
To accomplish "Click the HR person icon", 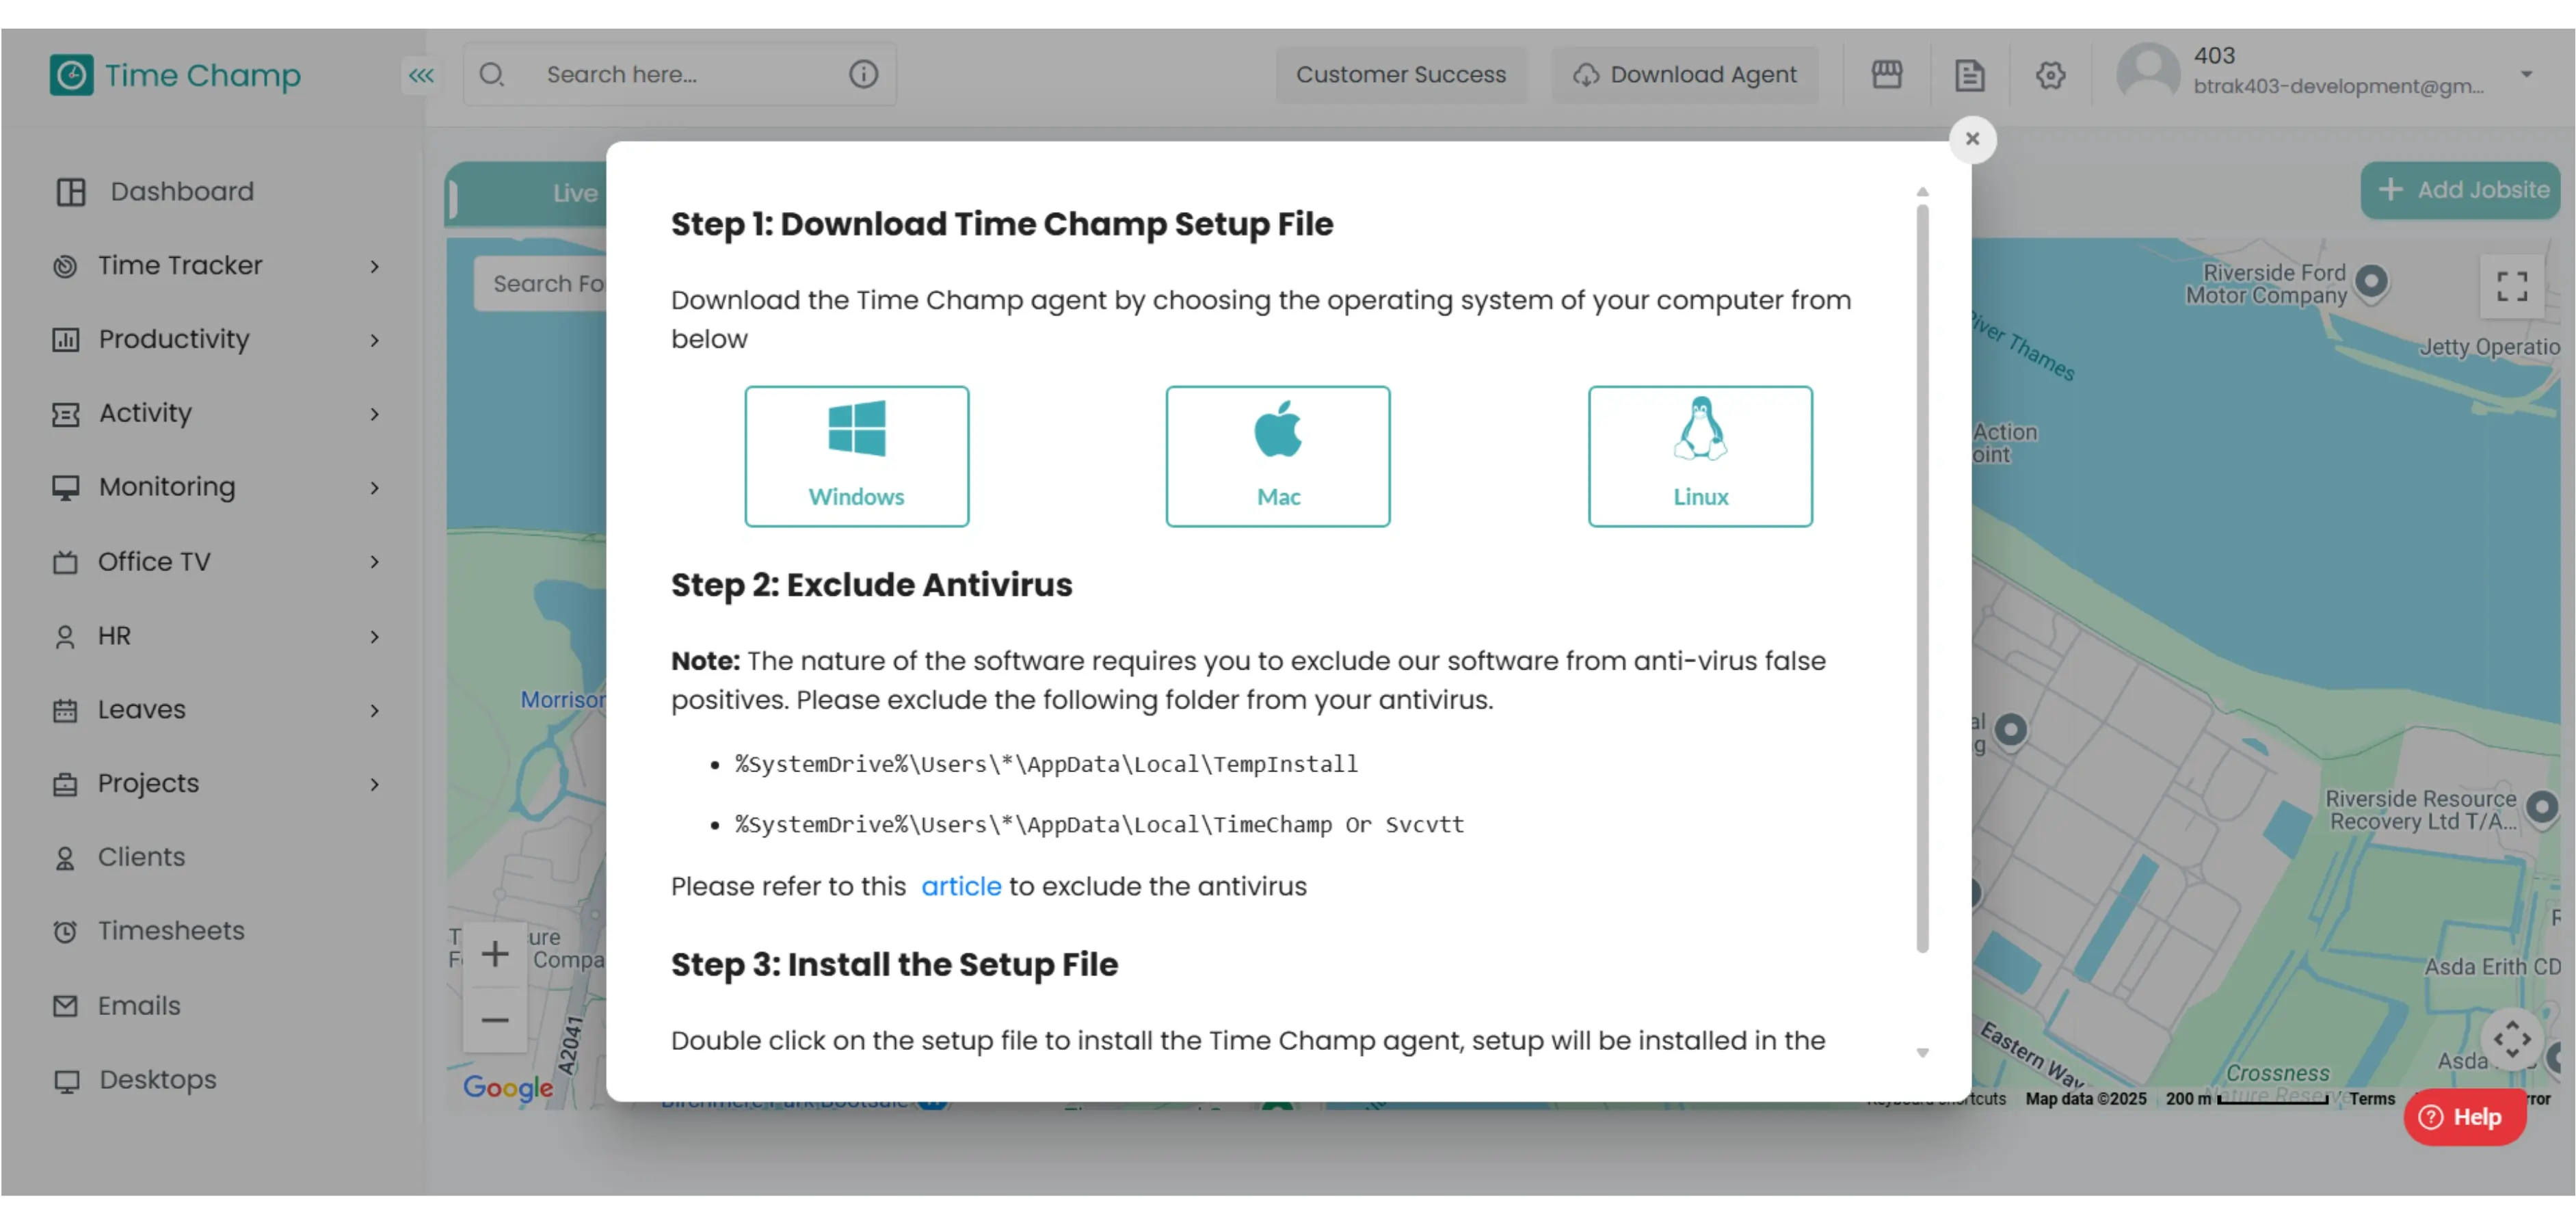I will pos(65,637).
